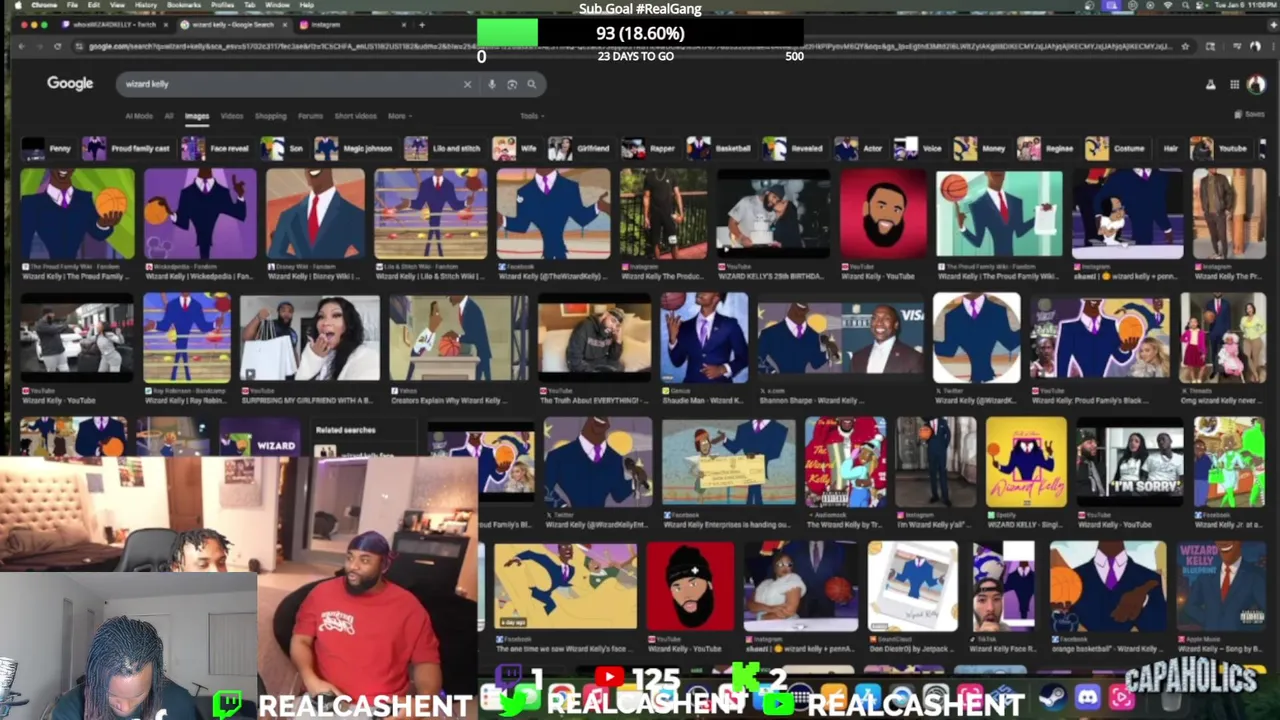The width and height of the screenshot is (1280, 720).
Task: Open Google Lens image search icon
Action: pyautogui.click(x=512, y=84)
